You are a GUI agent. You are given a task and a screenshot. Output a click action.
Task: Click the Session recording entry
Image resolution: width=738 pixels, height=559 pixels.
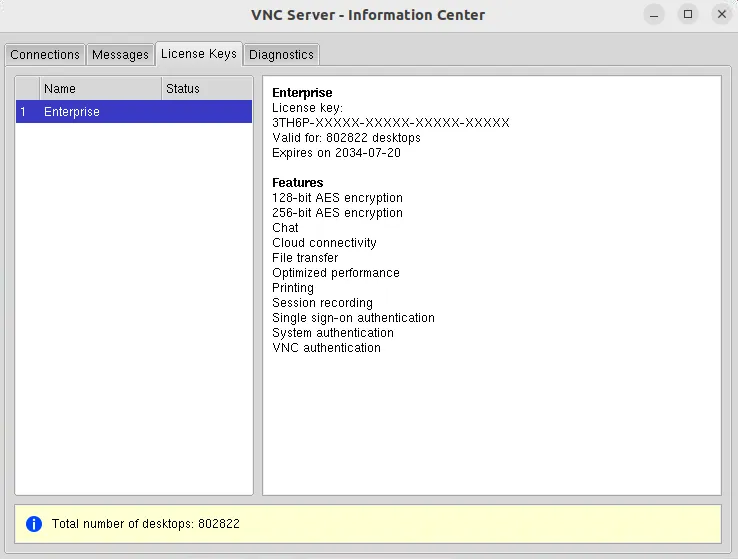coord(322,303)
